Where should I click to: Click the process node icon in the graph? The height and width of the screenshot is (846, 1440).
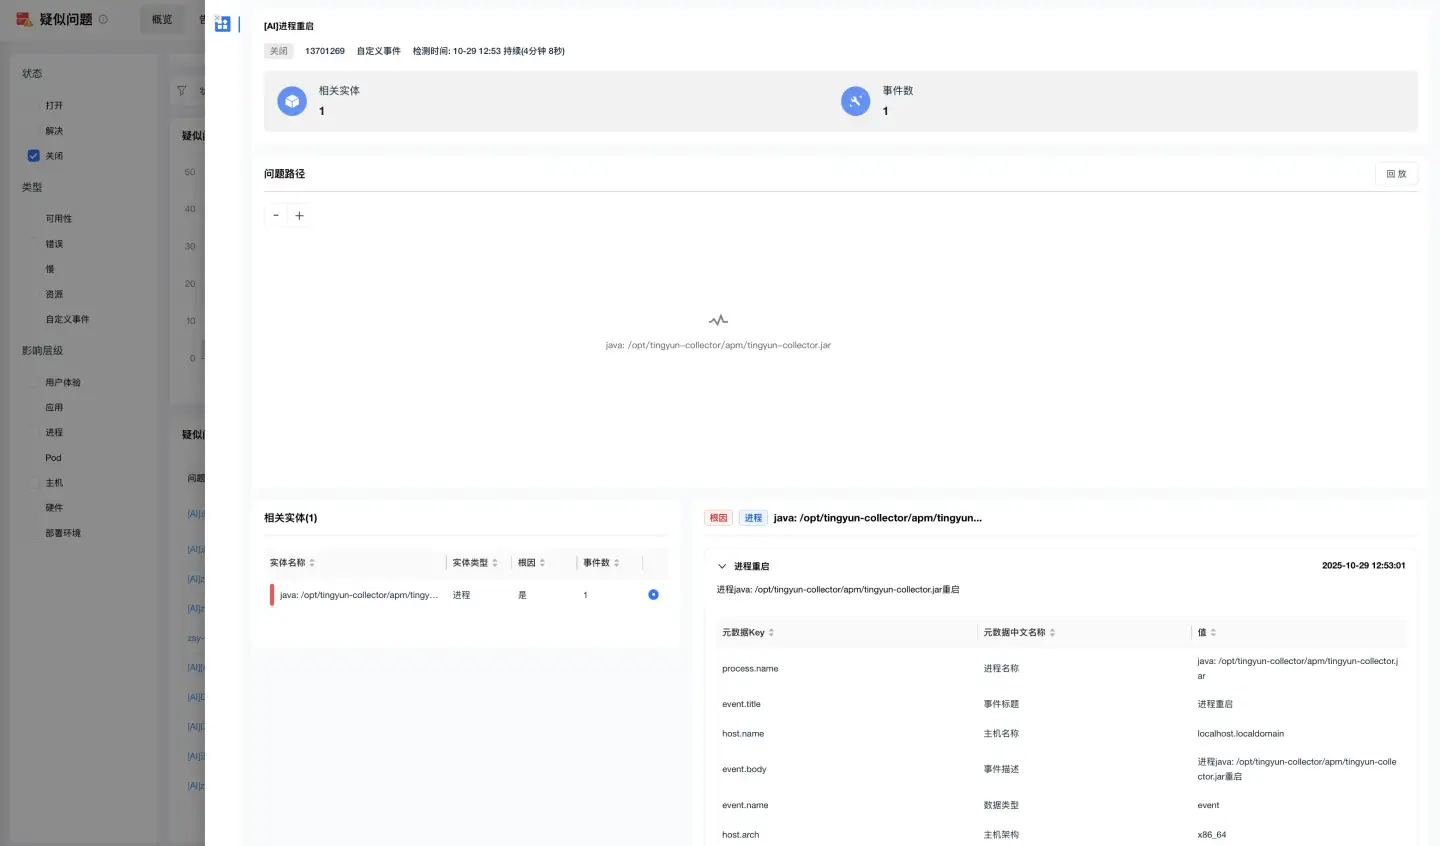[718, 321]
